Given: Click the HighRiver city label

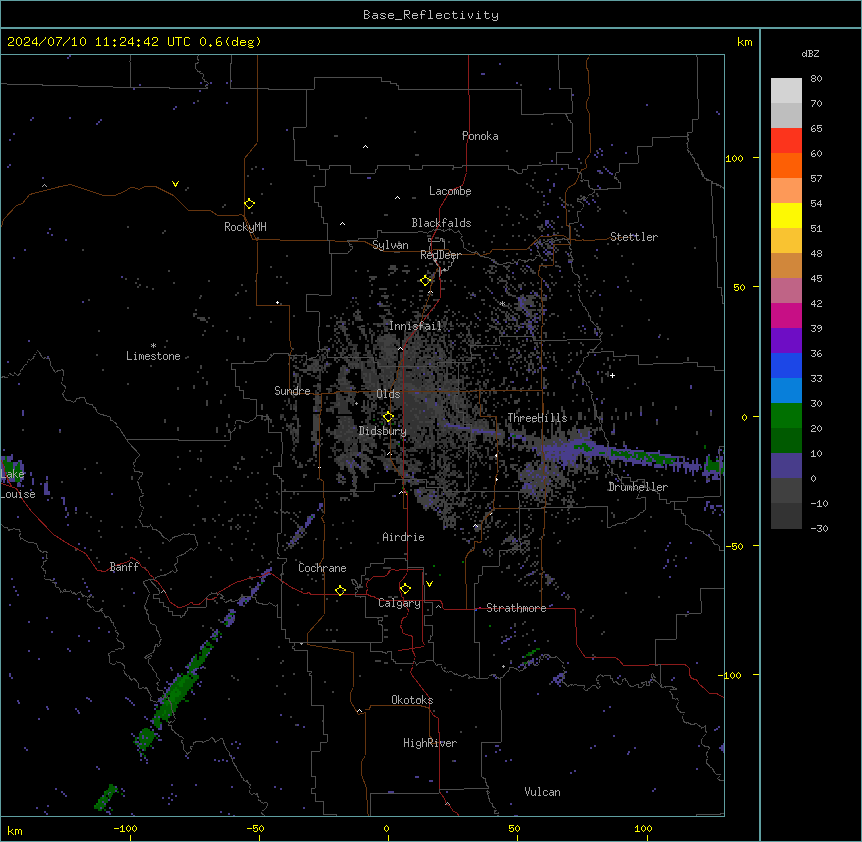Looking at the screenshot, I should [430, 743].
